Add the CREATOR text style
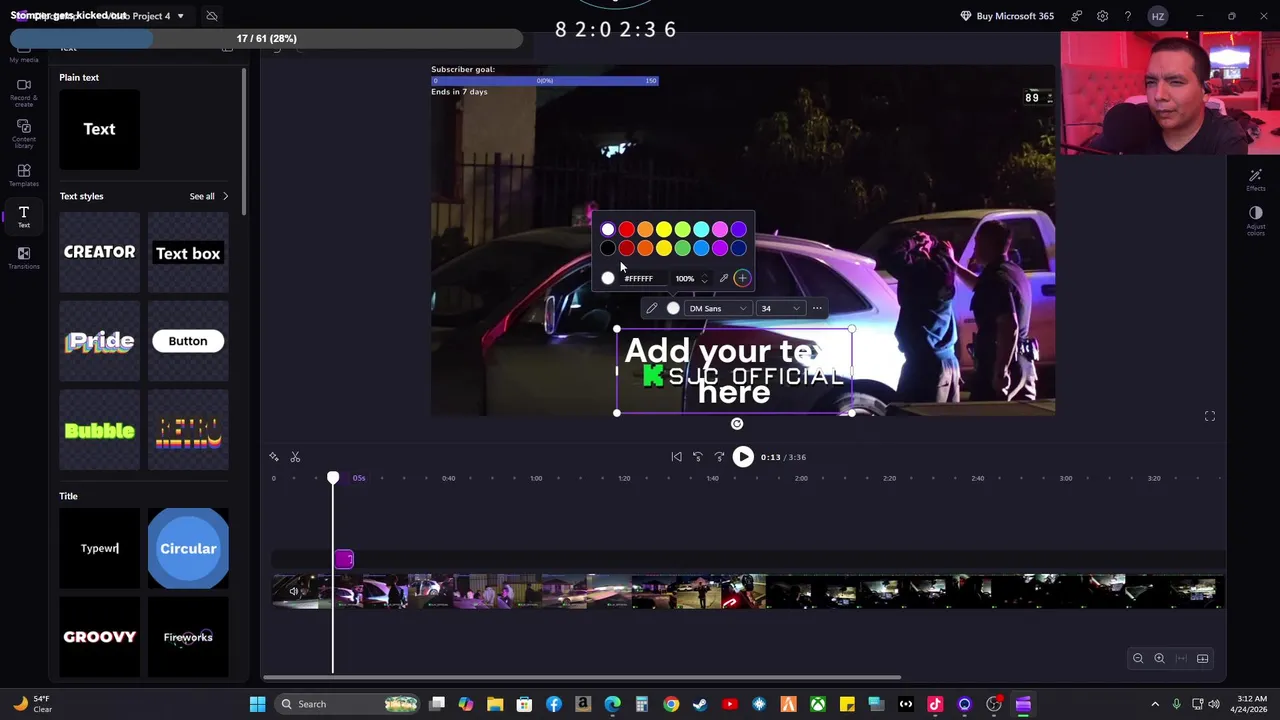Viewport: 1280px width, 720px height. coord(99,252)
